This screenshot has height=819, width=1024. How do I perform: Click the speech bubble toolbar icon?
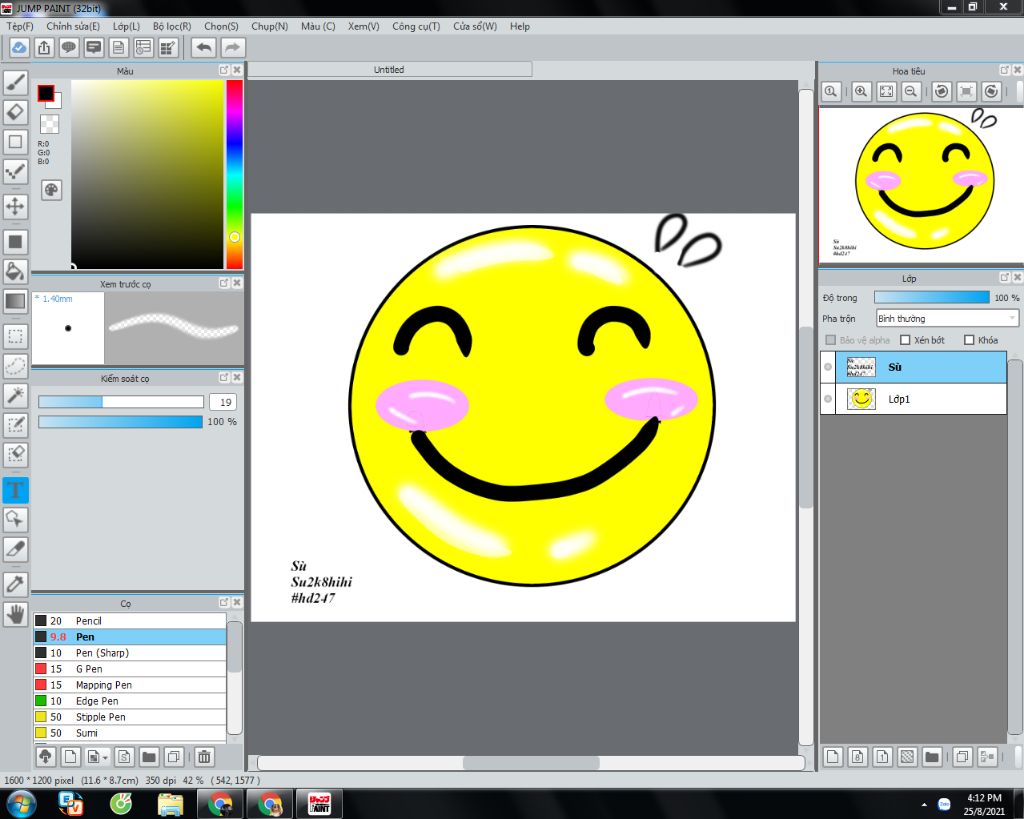(x=69, y=48)
